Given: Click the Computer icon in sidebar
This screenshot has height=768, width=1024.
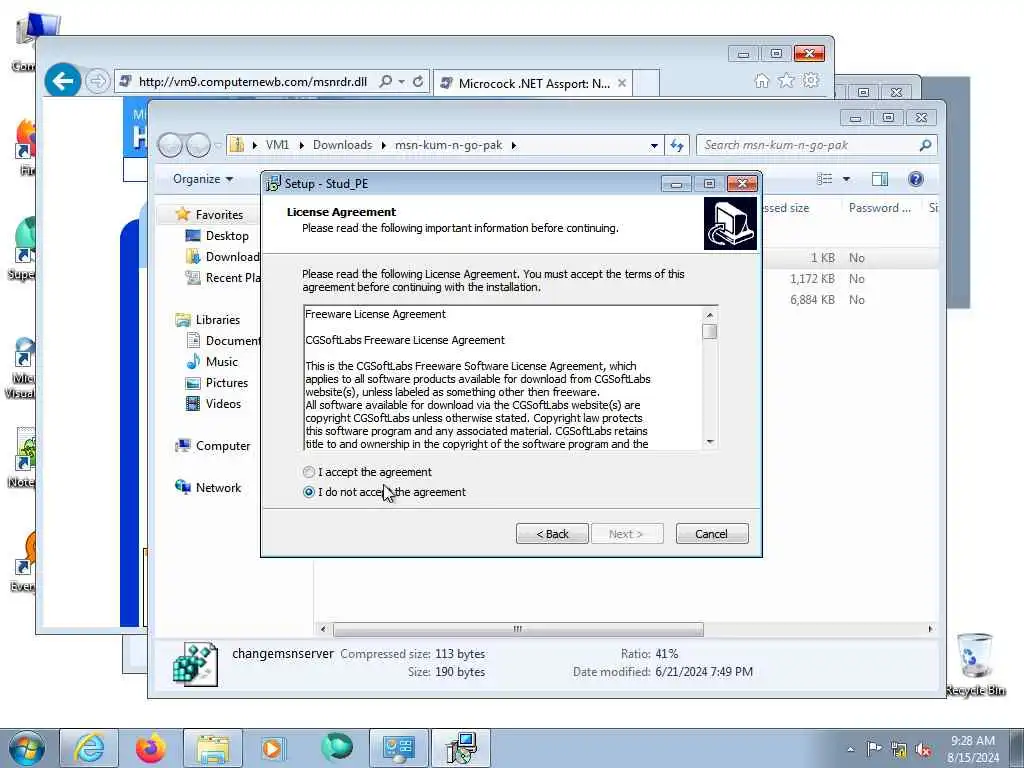Looking at the screenshot, I should (182, 445).
